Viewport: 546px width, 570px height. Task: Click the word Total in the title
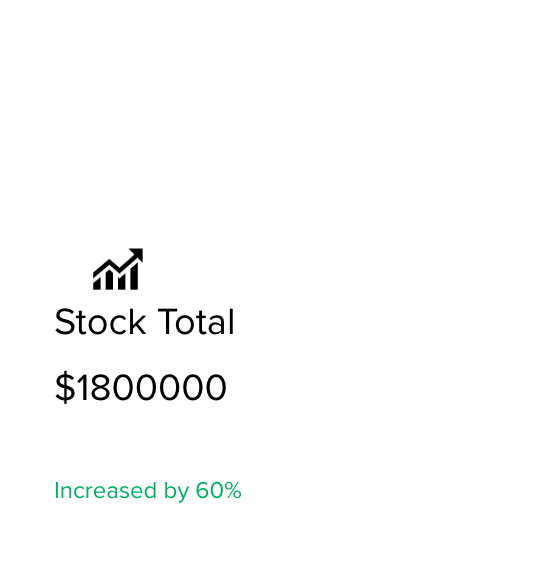(196, 322)
